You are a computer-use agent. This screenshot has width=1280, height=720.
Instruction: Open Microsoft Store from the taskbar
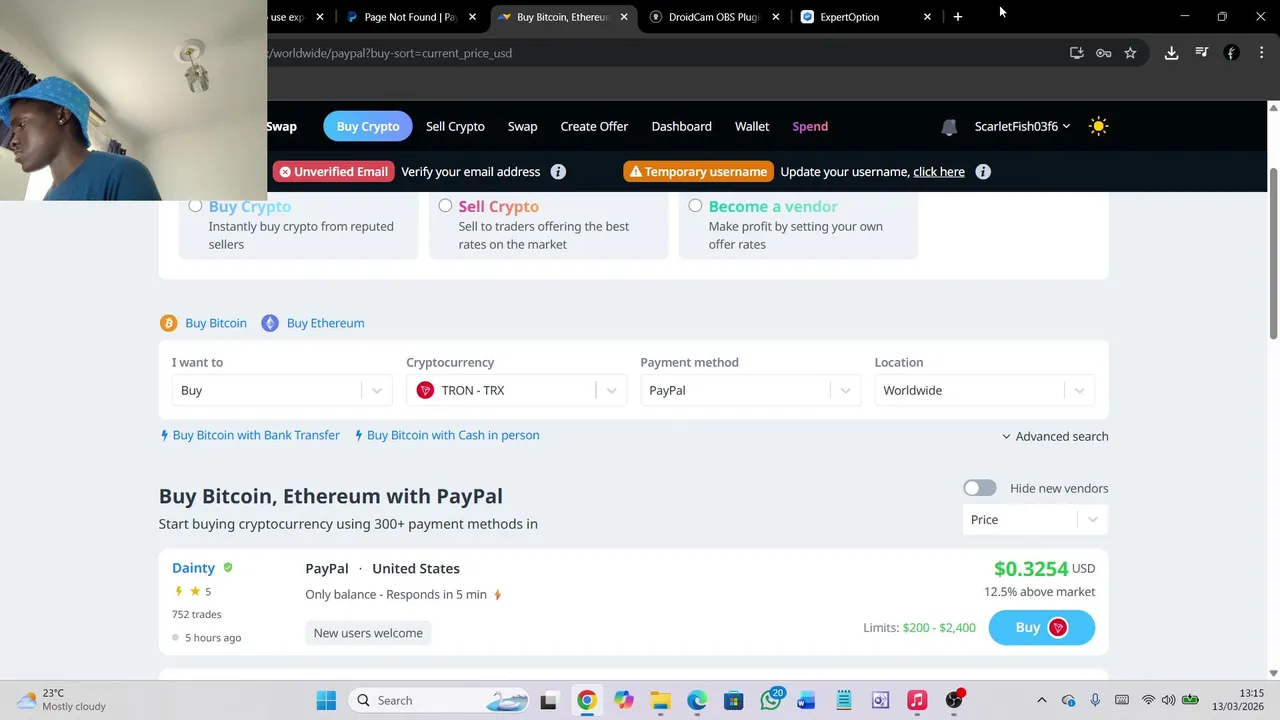[x=734, y=700]
